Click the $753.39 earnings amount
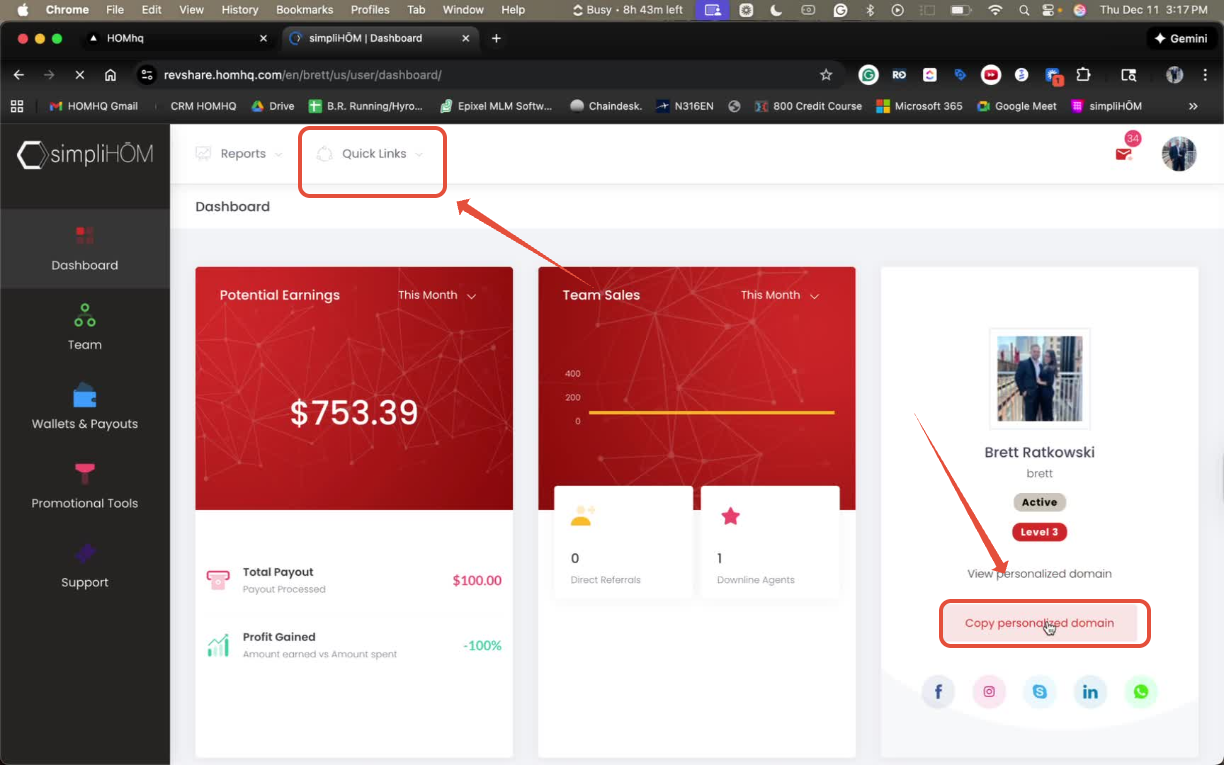Image resolution: width=1224 pixels, height=765 pixels. (354, 412)
